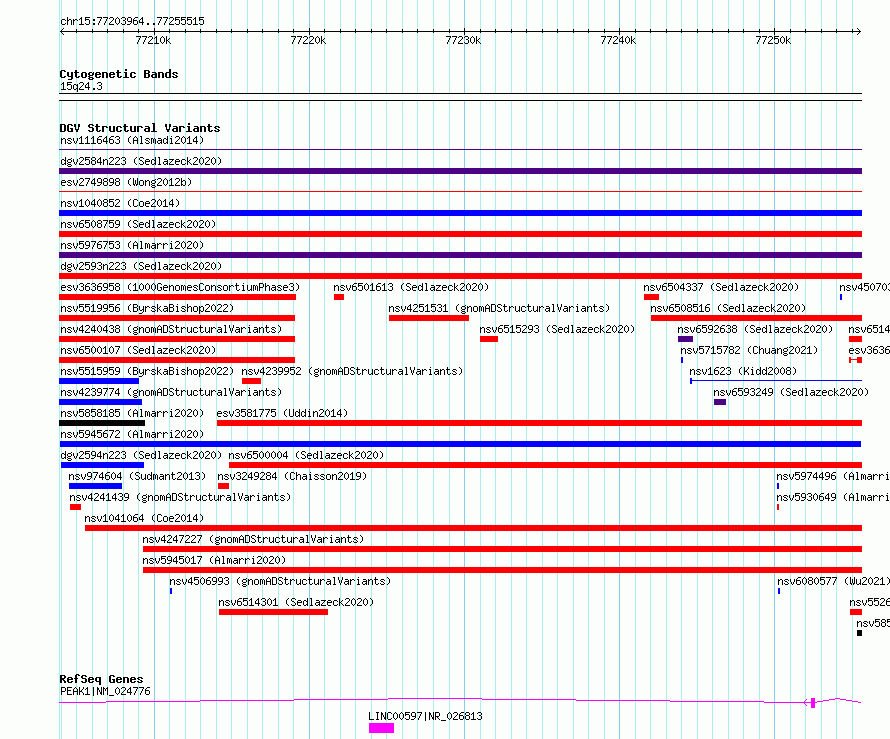Screen dimensions: 890x739
Task: Select the nsv5515959 (ByrskaBishop2022) blue bar
Action: 99,381
